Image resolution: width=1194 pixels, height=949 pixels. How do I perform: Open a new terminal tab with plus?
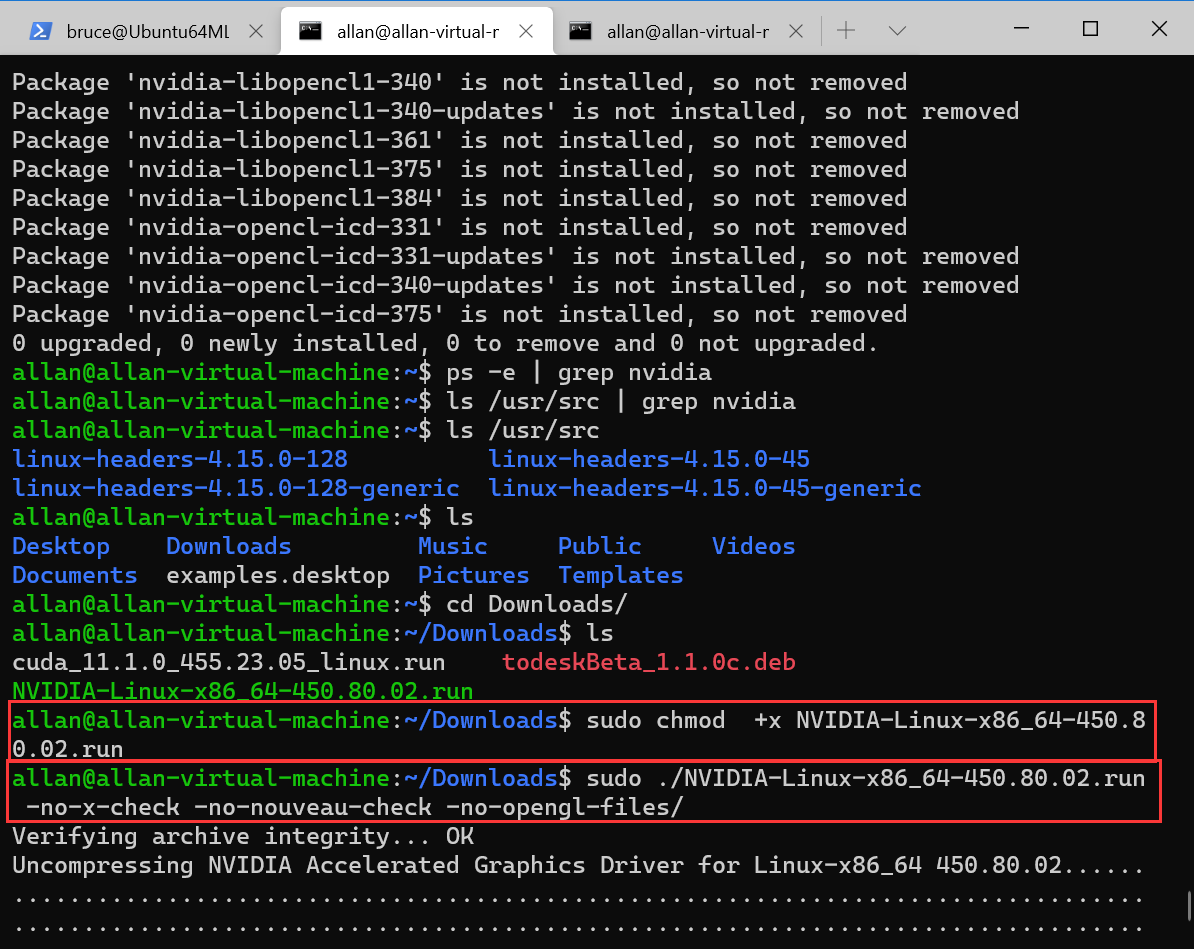point(846,30)
